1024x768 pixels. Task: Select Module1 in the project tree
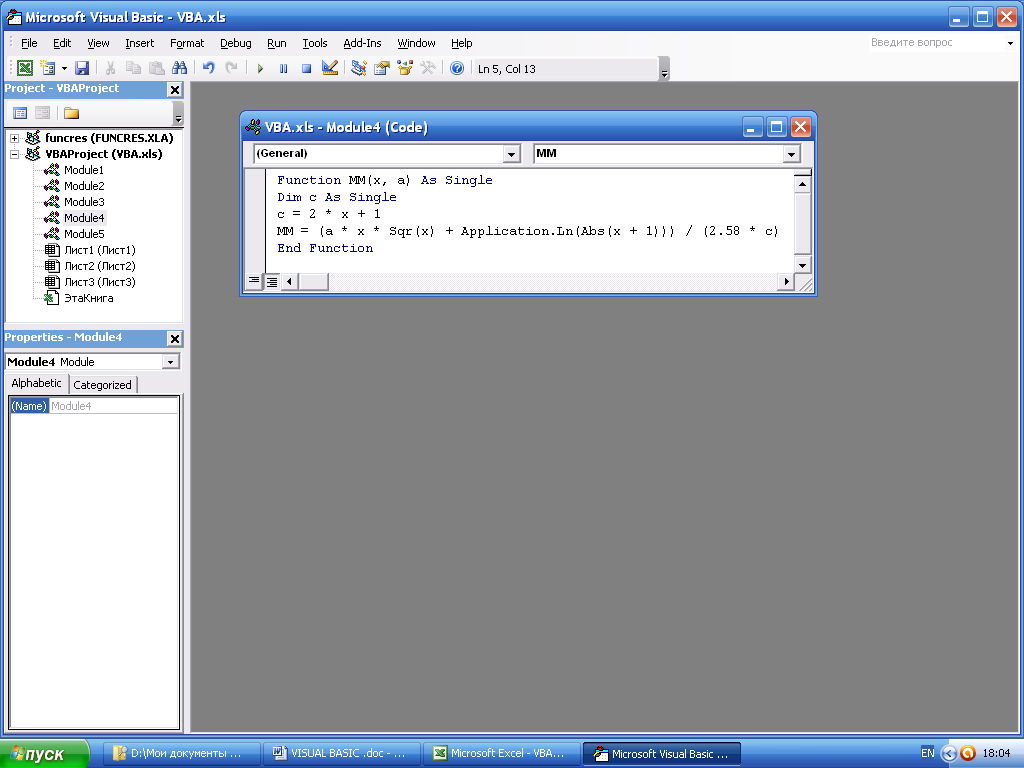pyautogui.click(x=84, y=170)
